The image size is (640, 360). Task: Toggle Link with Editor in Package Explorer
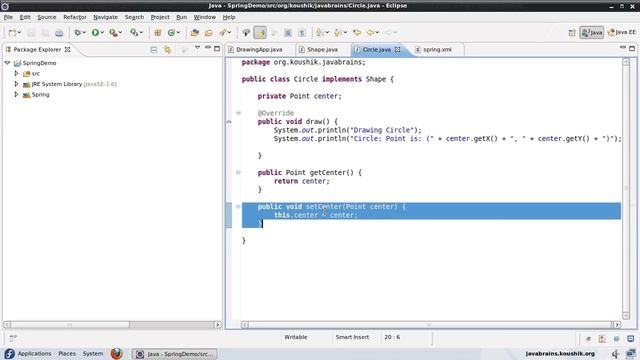[x=167, y=50]
